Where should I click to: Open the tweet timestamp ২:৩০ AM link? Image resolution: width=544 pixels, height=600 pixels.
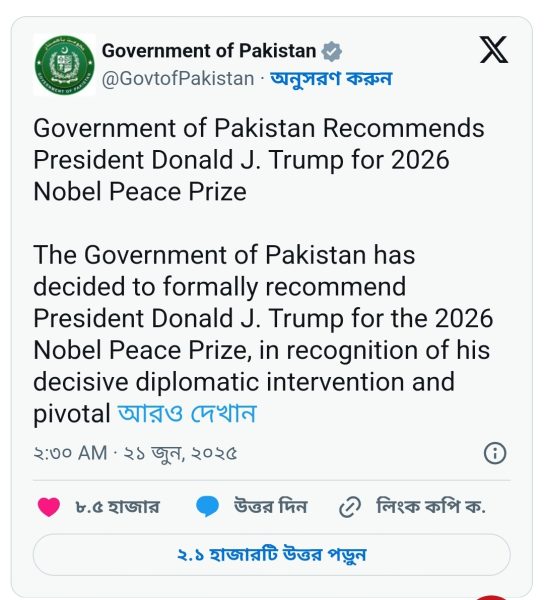click(x=70, y=453)
